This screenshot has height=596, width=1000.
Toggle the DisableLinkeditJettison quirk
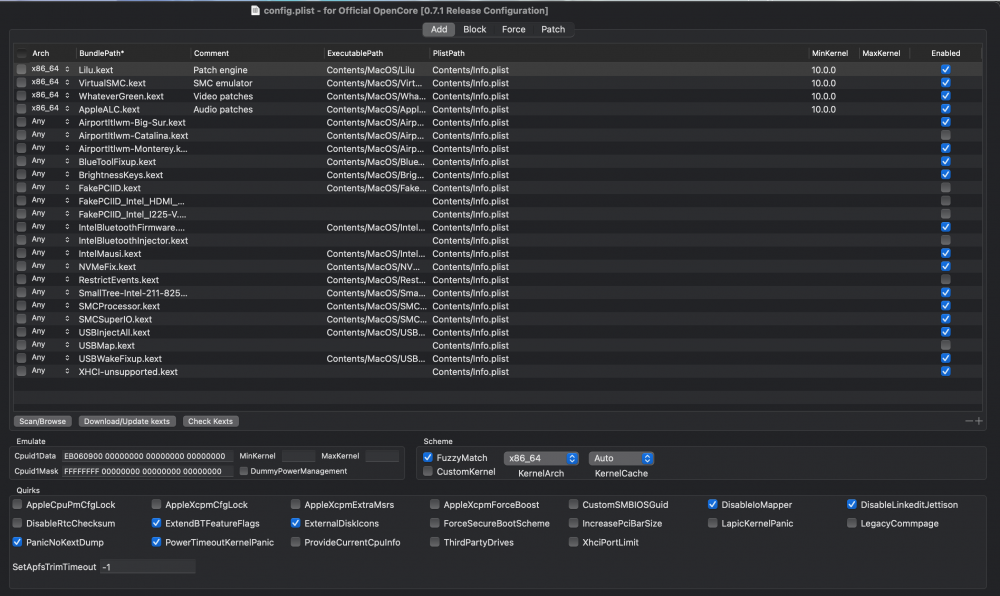[851, 504]
